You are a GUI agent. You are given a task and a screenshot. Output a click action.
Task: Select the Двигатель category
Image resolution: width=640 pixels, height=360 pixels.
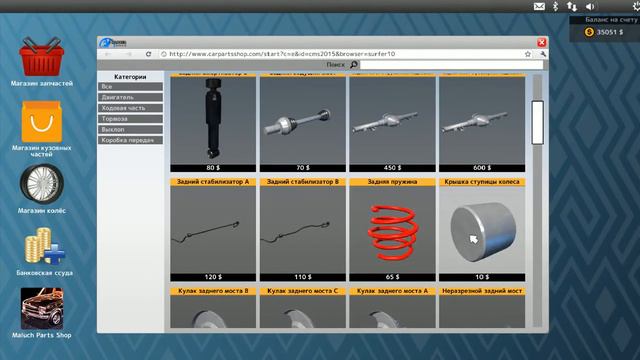click(x=130, y=97)
